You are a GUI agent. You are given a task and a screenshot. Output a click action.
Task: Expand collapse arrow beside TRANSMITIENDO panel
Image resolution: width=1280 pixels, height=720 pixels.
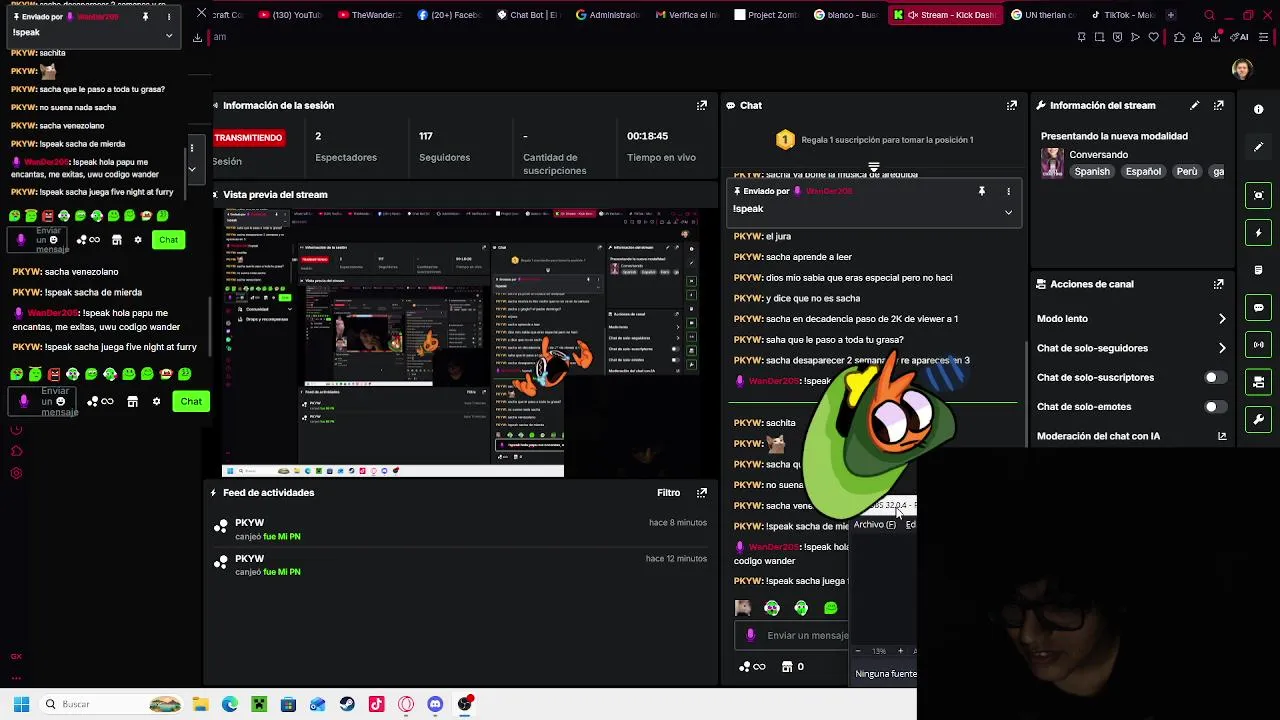coord(192,169)
